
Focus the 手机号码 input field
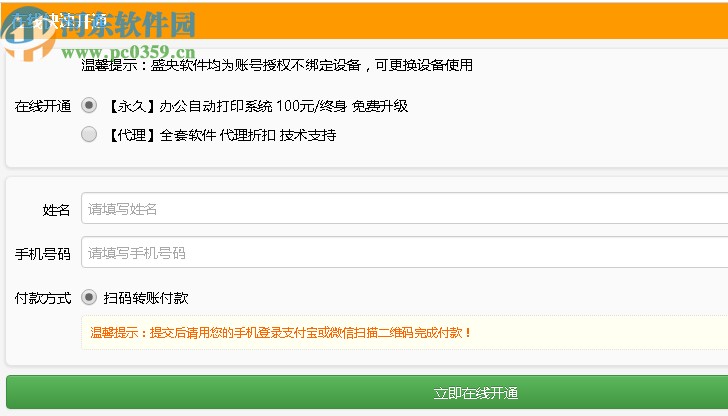point(404,253)
